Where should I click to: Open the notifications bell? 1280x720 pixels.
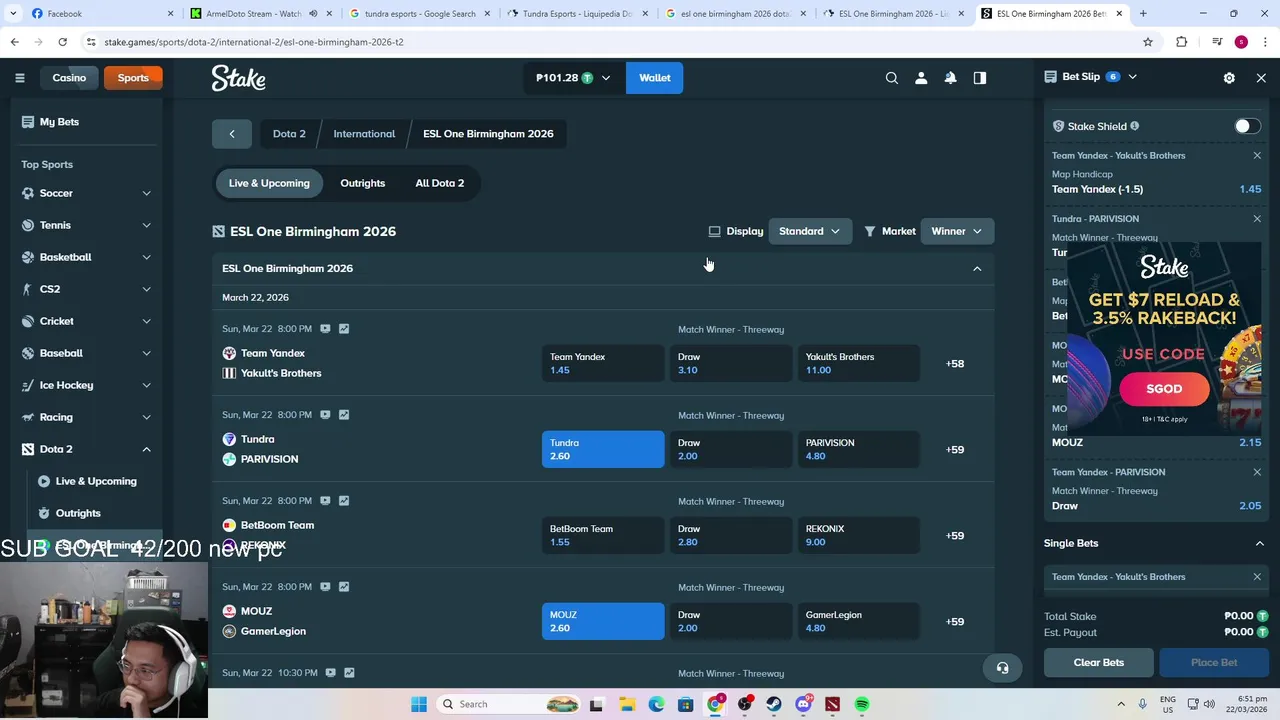tap(950, 77)
